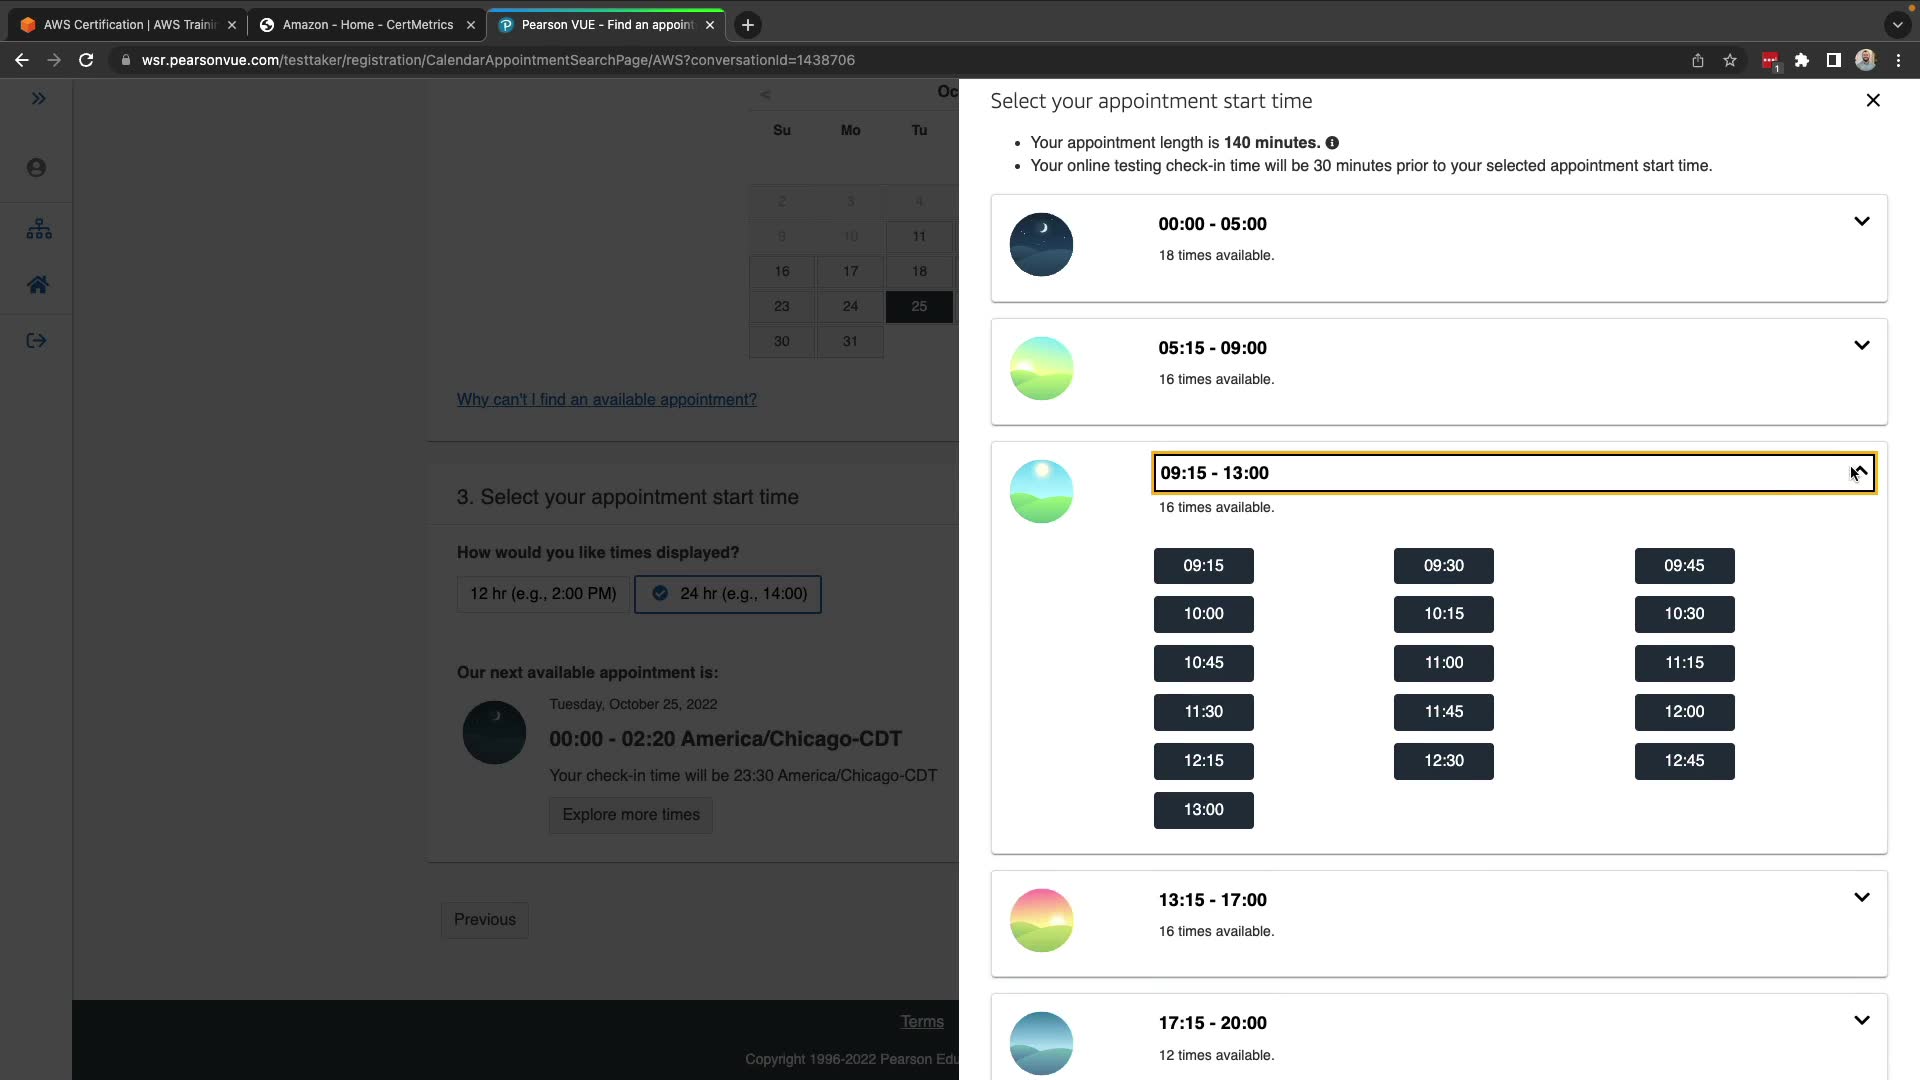Viewport: 1920px width, 1080px height.
Task: Click the appointment length info icon
Action: point(1332,143)
